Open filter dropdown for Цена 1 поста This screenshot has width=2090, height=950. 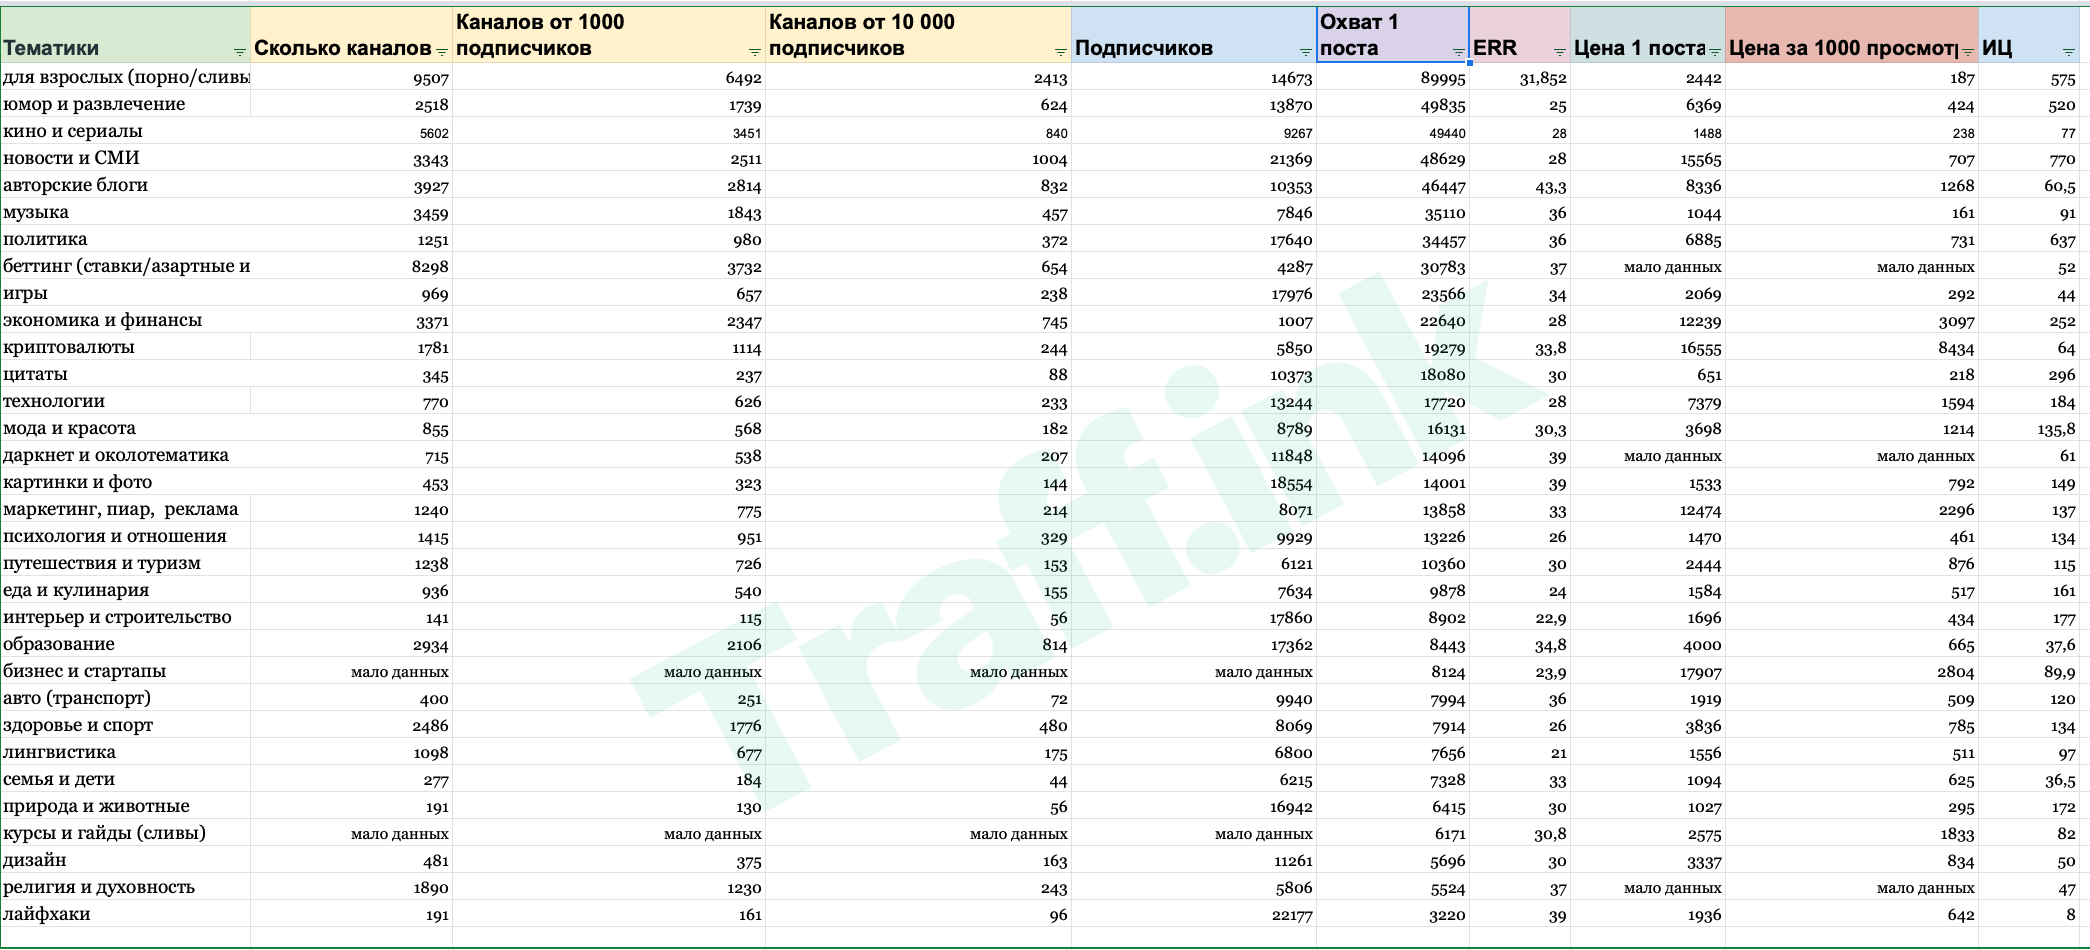pyautogui.click(x=1715, y=52)
